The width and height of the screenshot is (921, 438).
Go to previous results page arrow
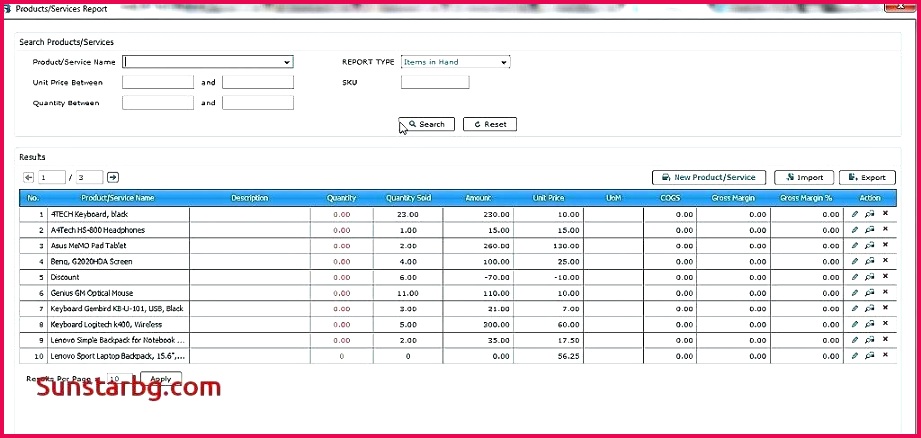(28, 177)
